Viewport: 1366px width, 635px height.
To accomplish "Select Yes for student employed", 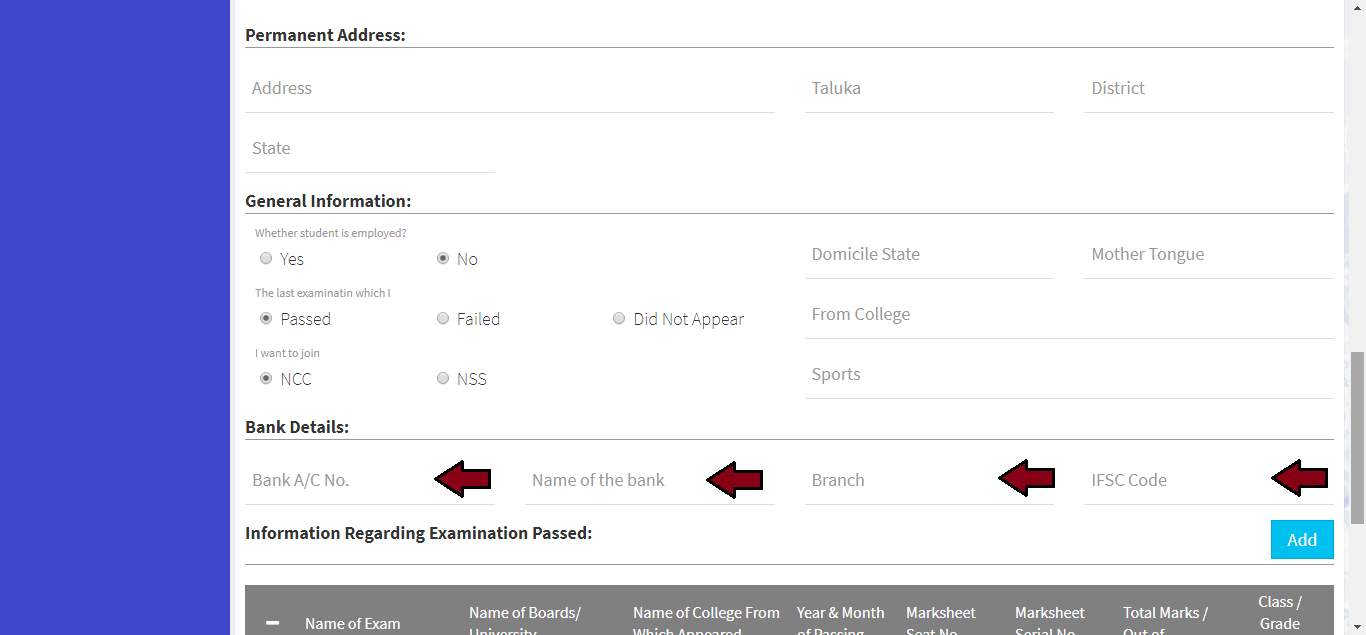I will tap(266, 259).
